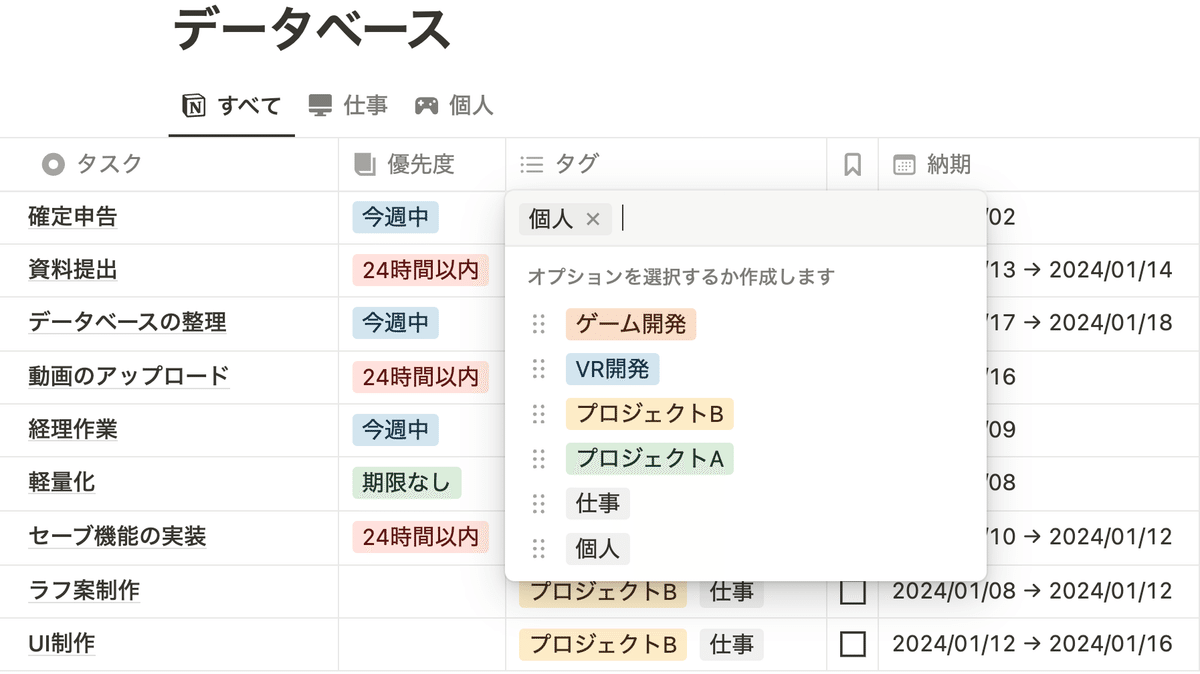Click the game controller icon on the 個人 tab

click(x=425, y=104)
